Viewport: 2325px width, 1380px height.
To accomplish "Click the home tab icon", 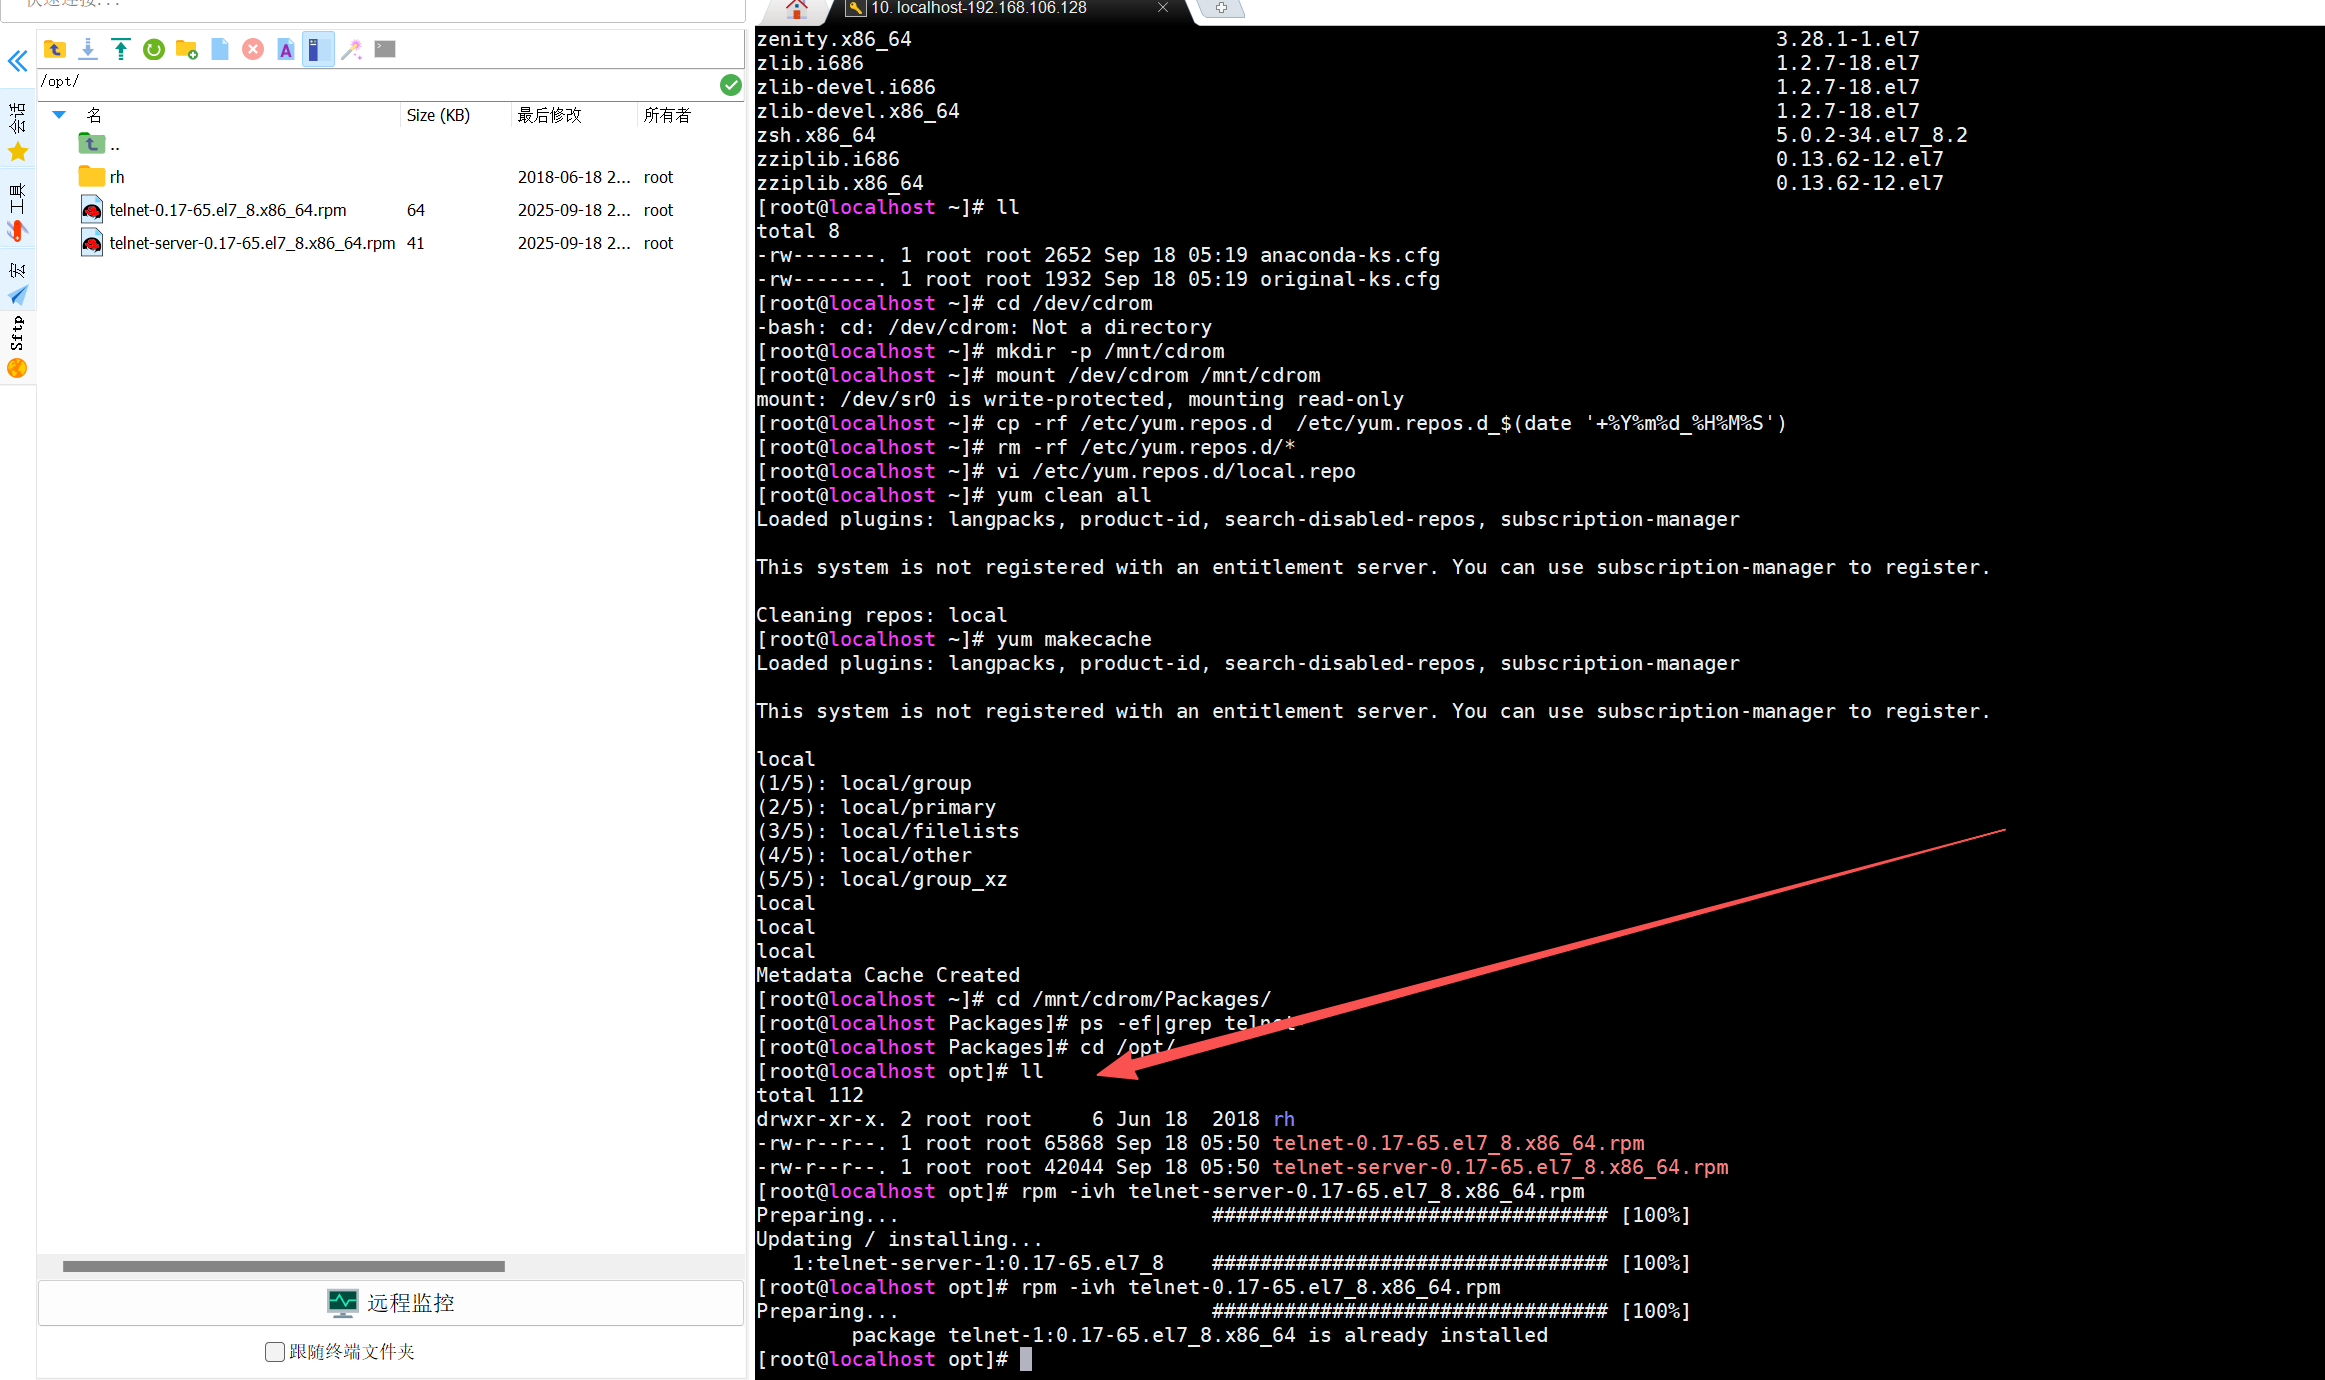I will click(x=796, y=9).
